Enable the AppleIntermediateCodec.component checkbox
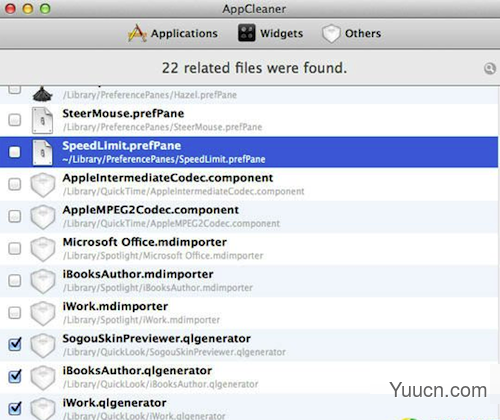 [x=15, y=184]
